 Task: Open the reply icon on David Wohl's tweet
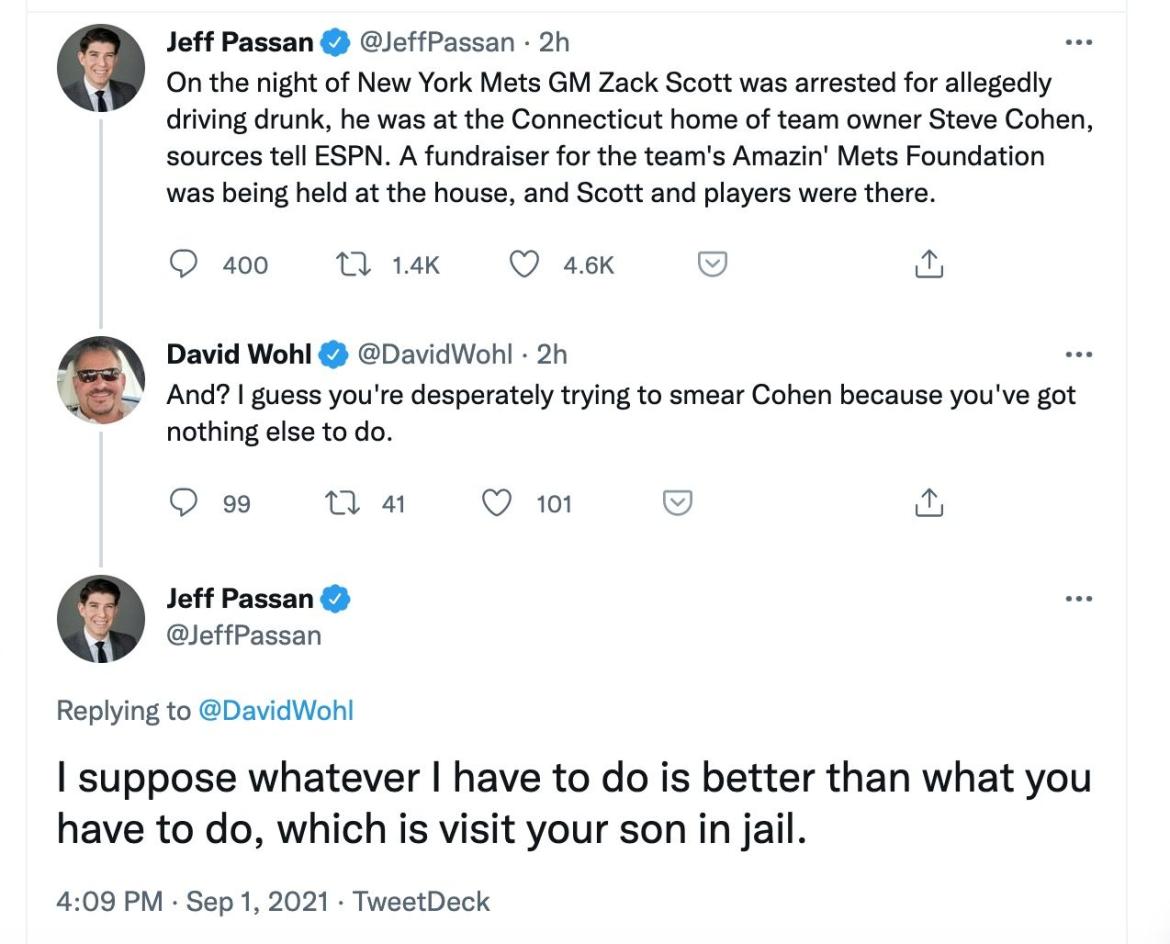(184, 502)
